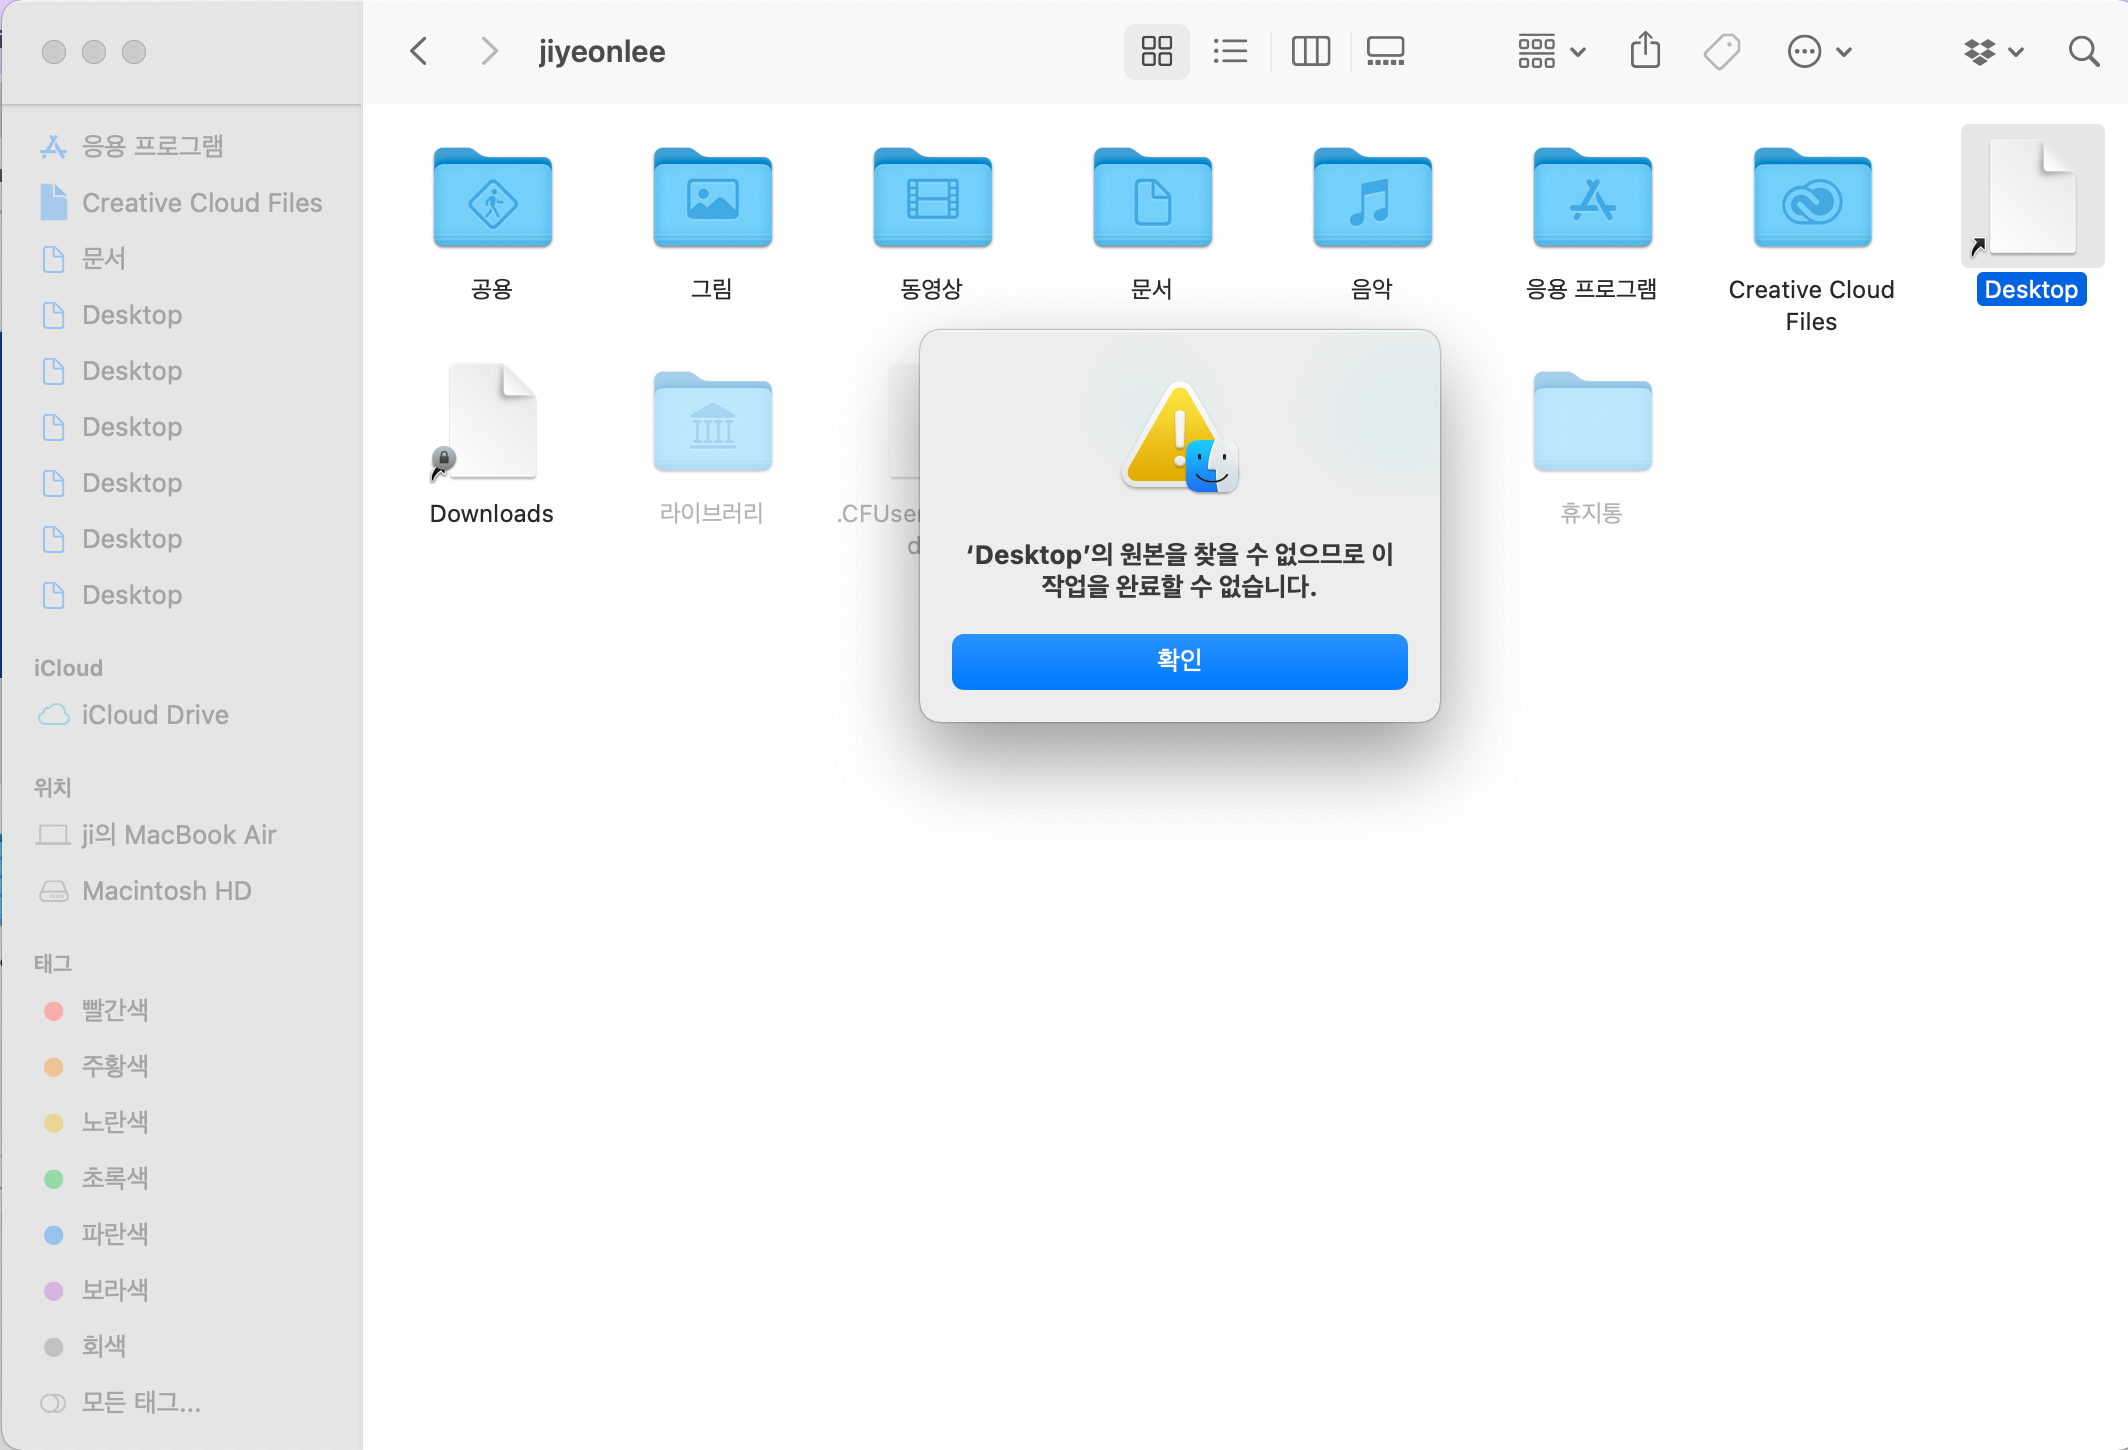Switch to icon view in toolbar
Image resolution: width=2128 pixels, height=1450 pixels.
[1156, 51]
